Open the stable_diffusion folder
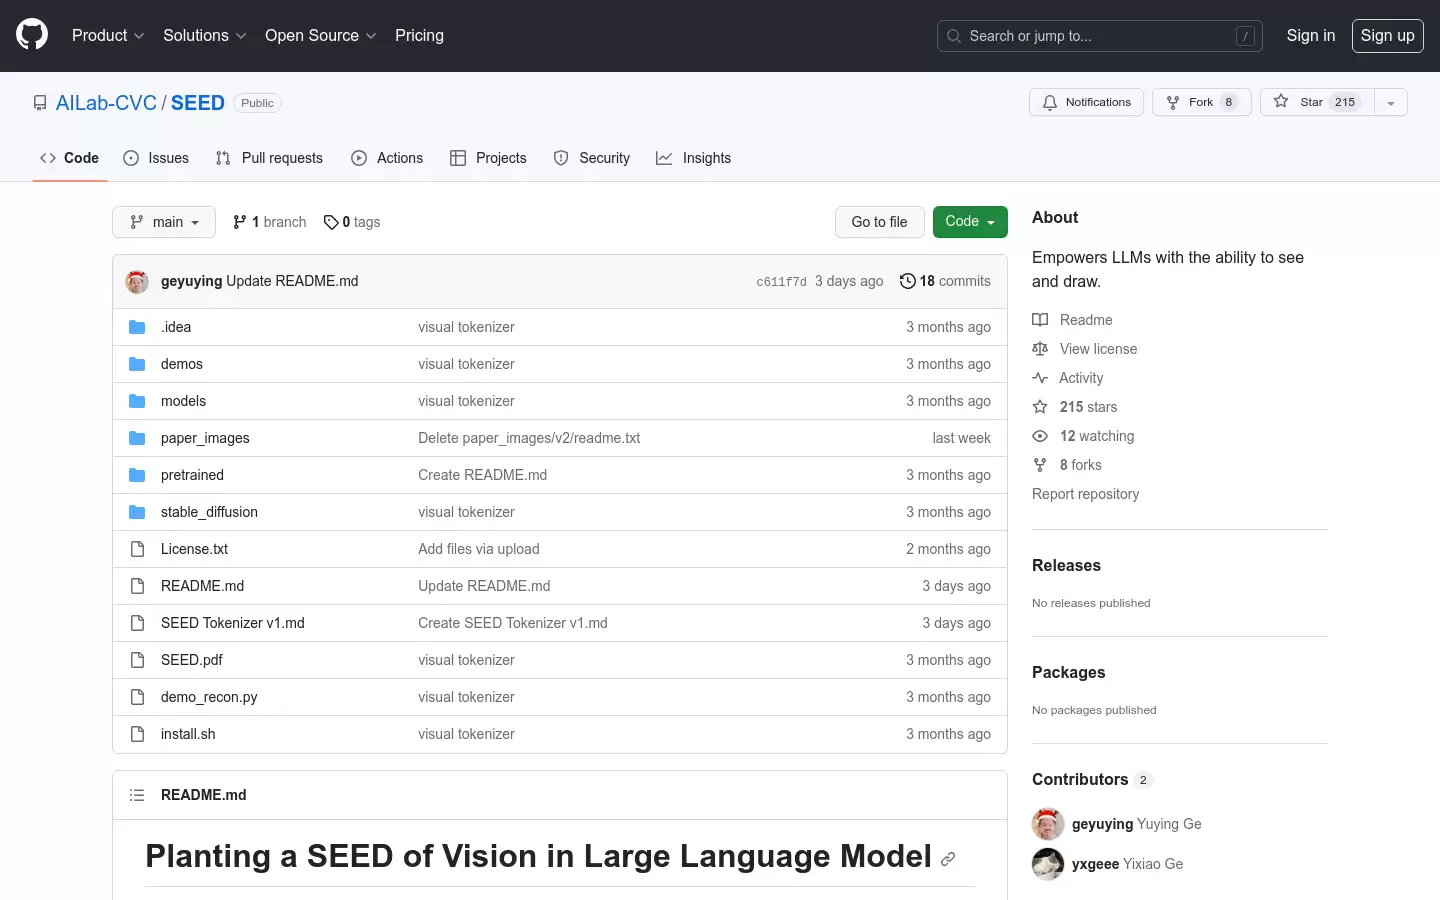The image size is (1440, 900). click(x=209, y=512)
